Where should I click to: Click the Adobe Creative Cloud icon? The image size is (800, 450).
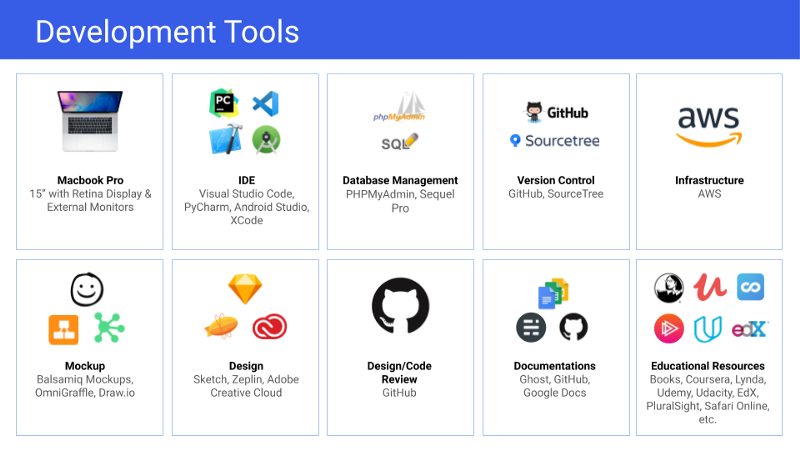(x=269, y=327)
